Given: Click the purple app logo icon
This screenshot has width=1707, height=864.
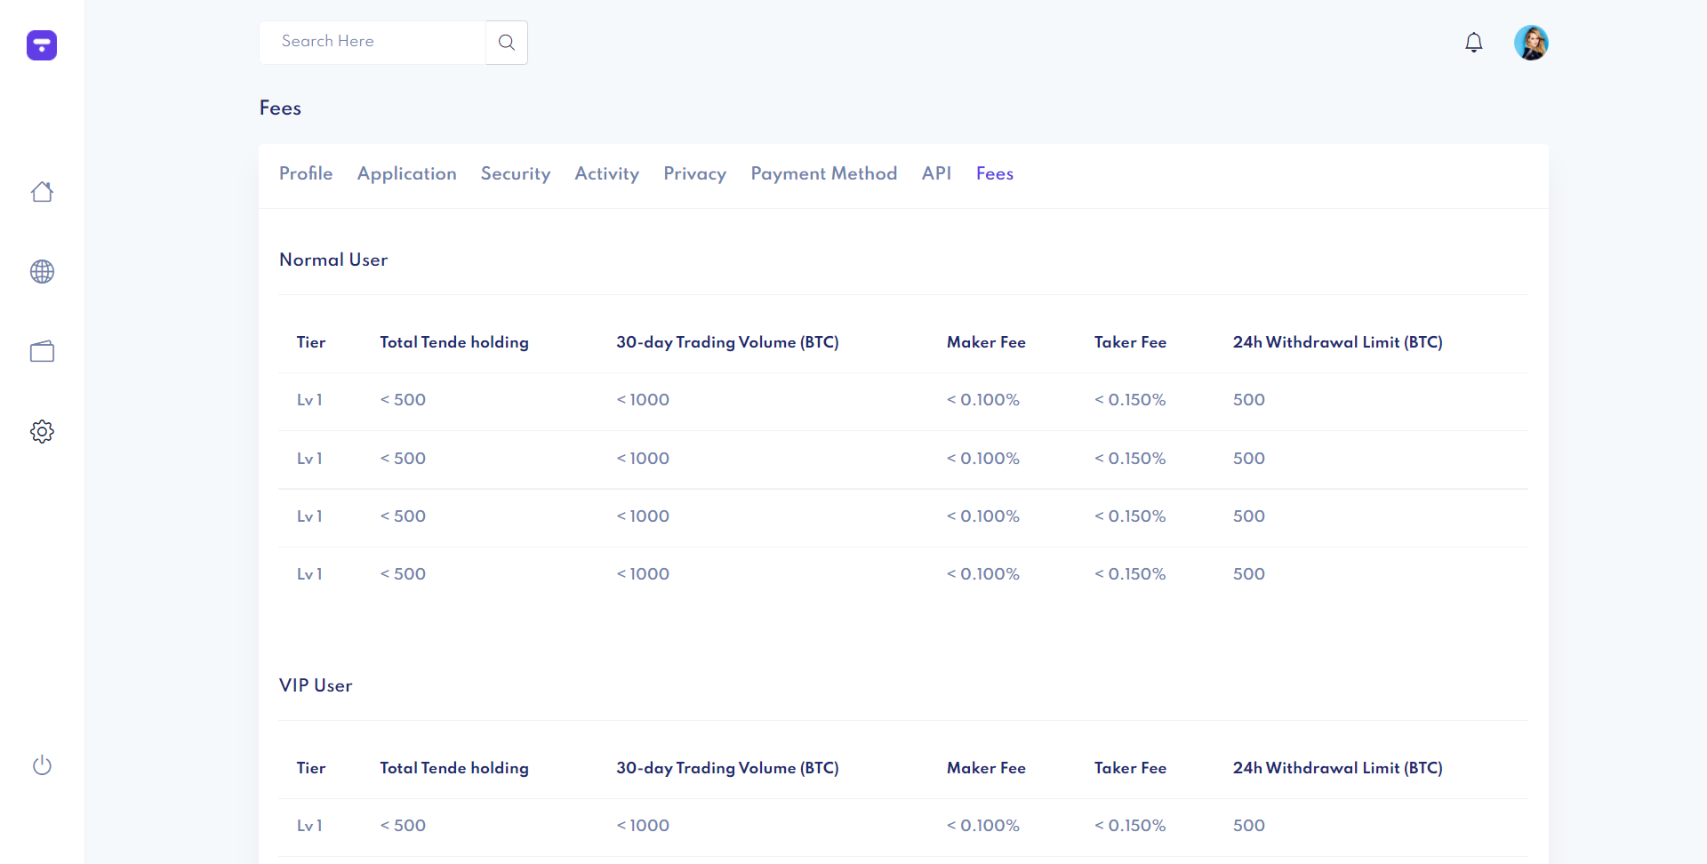Looking at the screenshot, I should point(42,45).
